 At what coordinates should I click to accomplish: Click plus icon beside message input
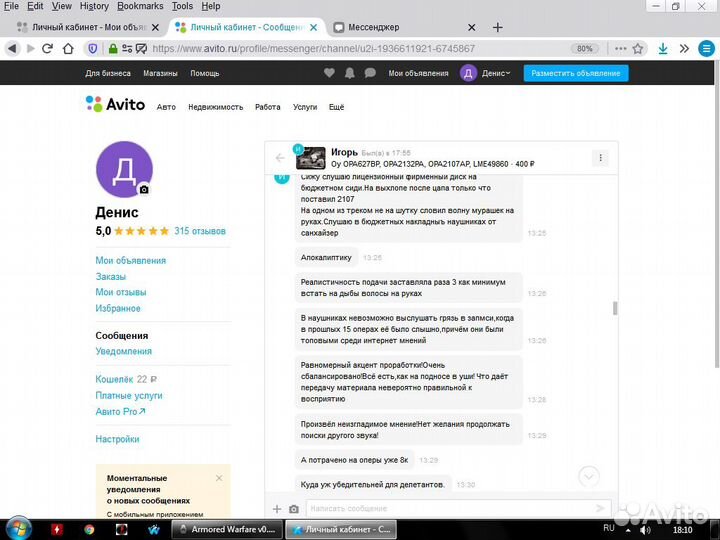277,509
